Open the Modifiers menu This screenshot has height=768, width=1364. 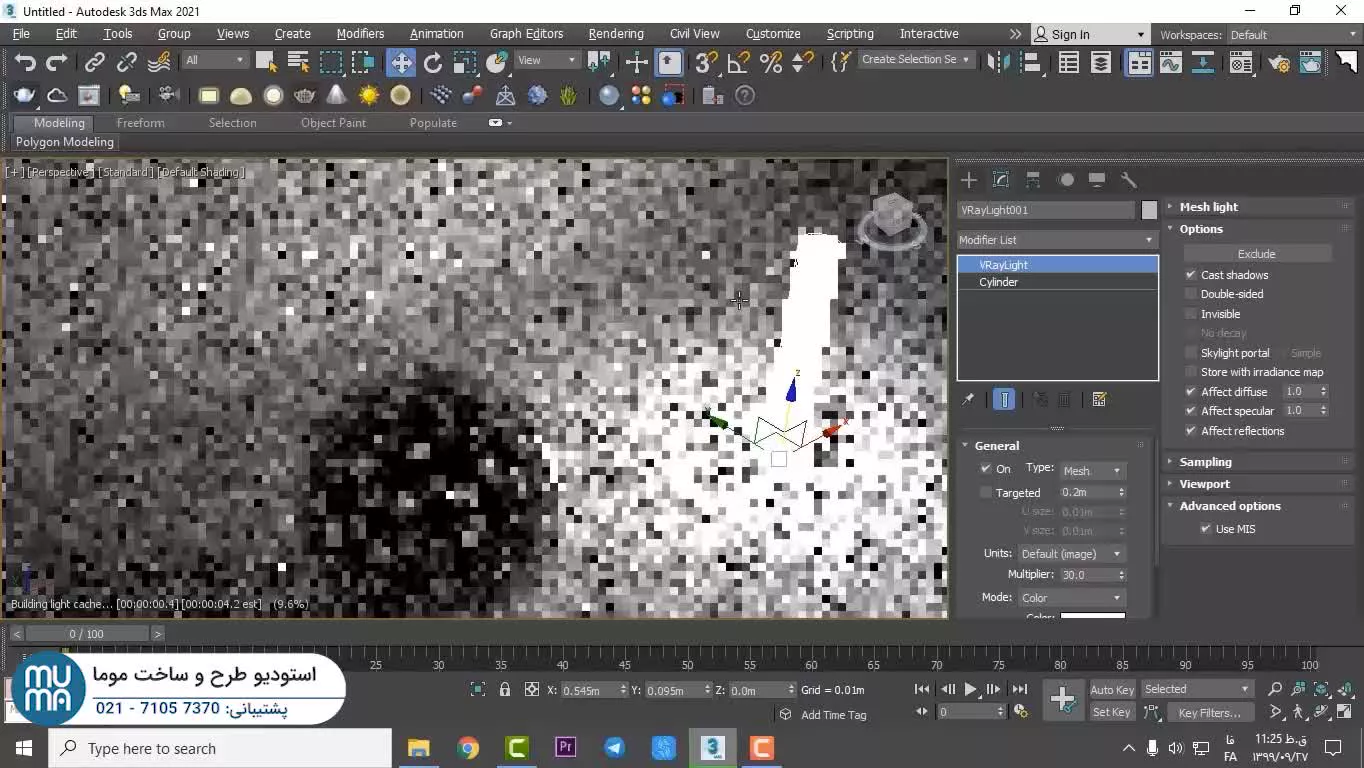(x=360, y=34)
